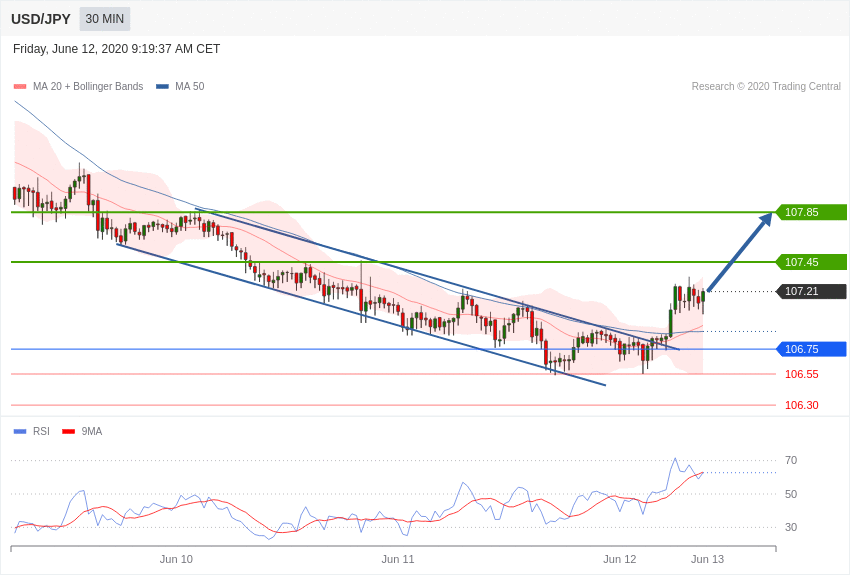Click the 106.55 red support label
Image resolution: width=850 pixels, height=576 pixels.
801,374
